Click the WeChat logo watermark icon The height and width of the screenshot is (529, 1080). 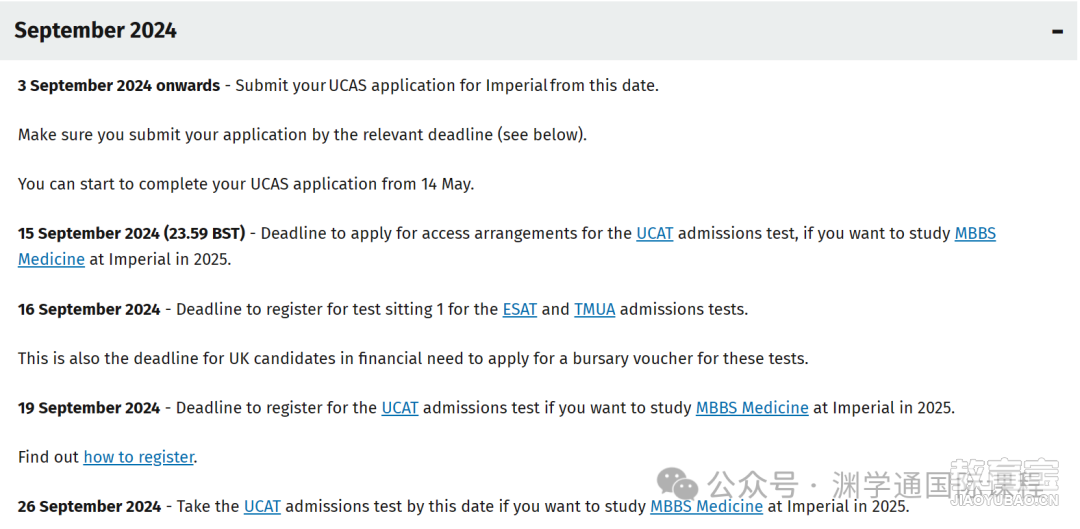click(x=676, y=484)
